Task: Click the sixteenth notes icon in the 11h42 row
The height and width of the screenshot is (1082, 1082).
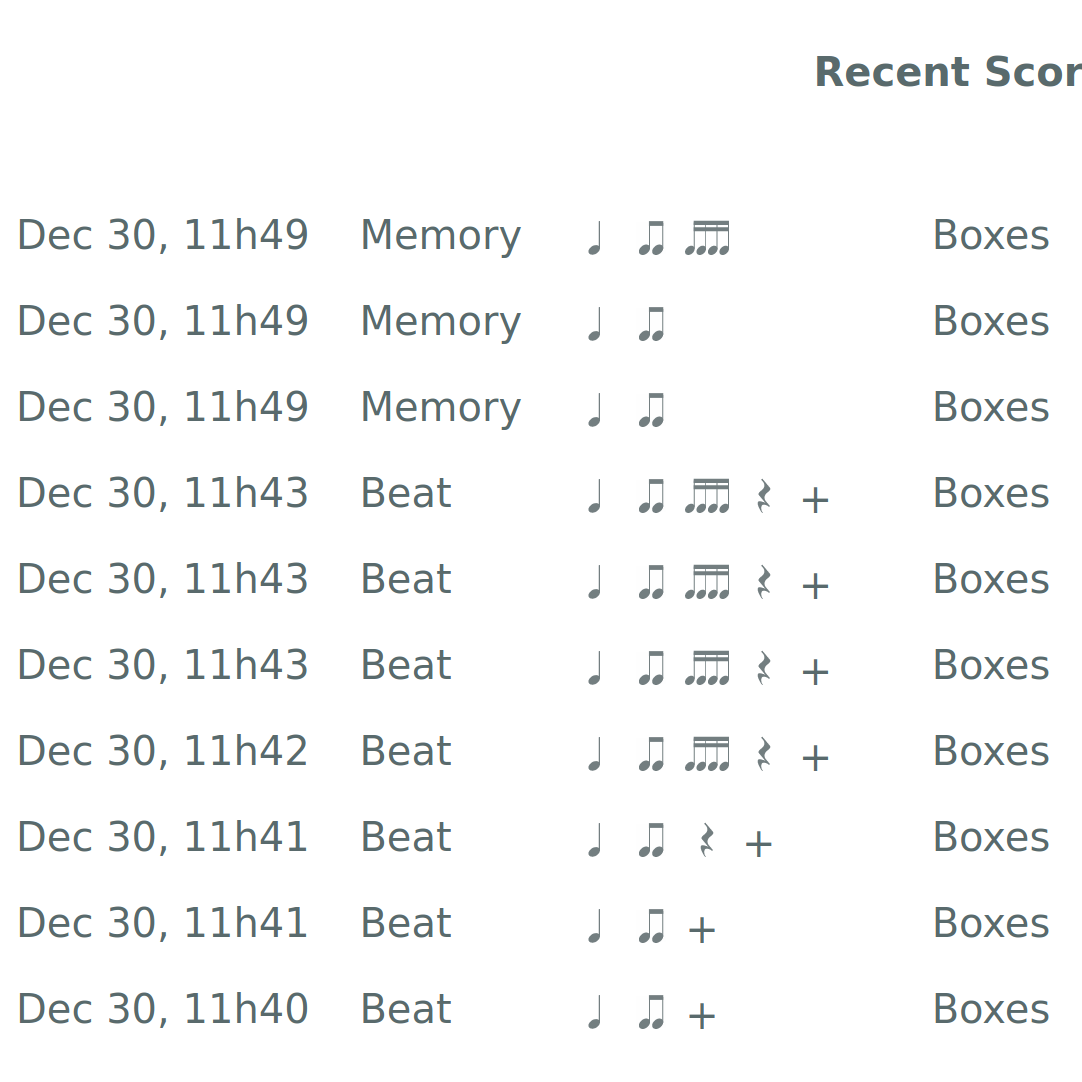Action: (x=707, y=754)
